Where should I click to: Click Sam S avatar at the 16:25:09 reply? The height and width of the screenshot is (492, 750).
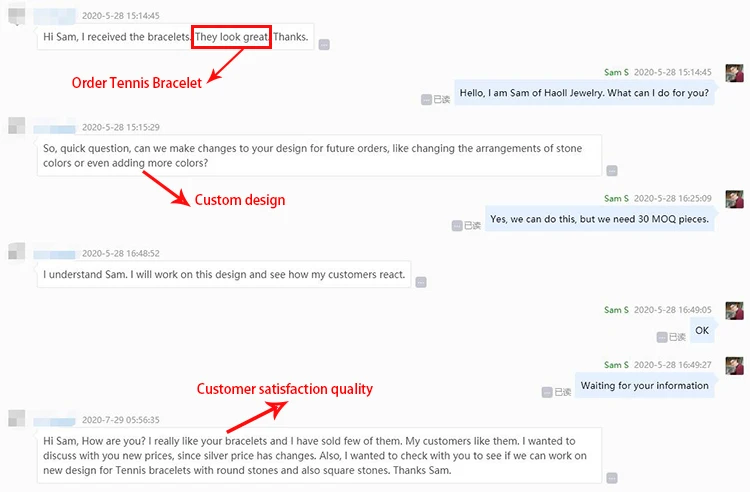point(735,199)
